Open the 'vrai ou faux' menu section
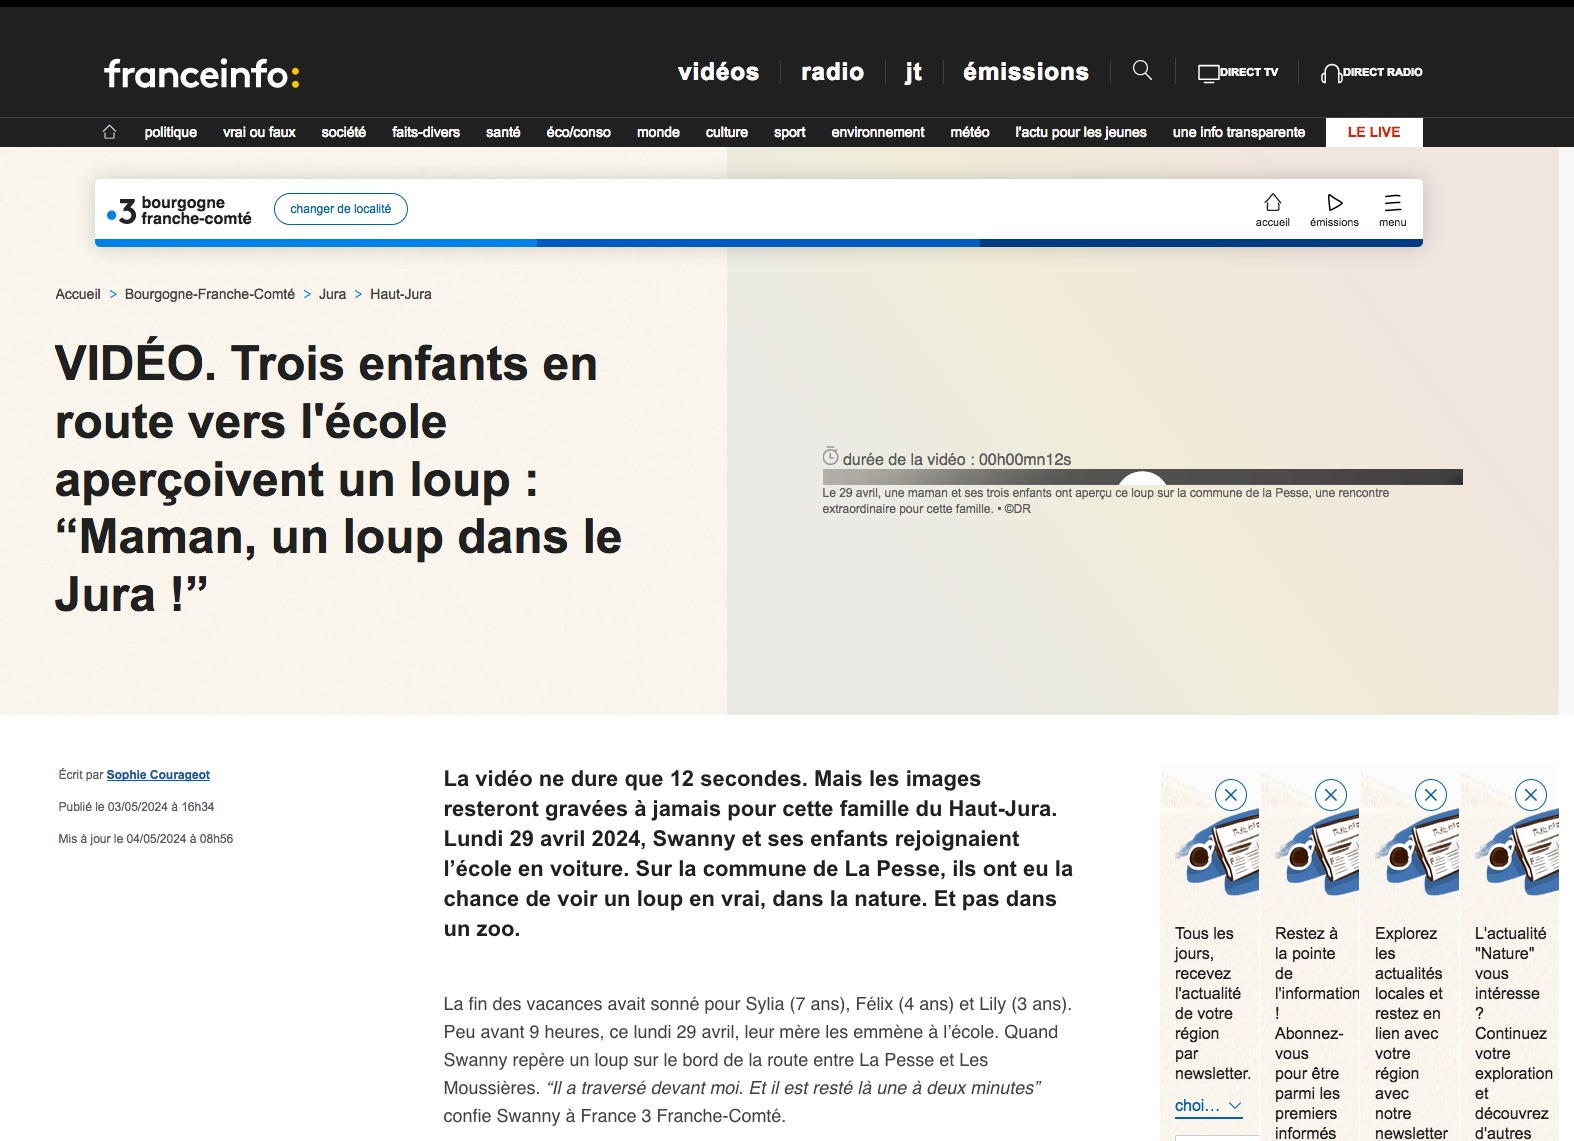1574x1141 pixels. coord(259,132)
